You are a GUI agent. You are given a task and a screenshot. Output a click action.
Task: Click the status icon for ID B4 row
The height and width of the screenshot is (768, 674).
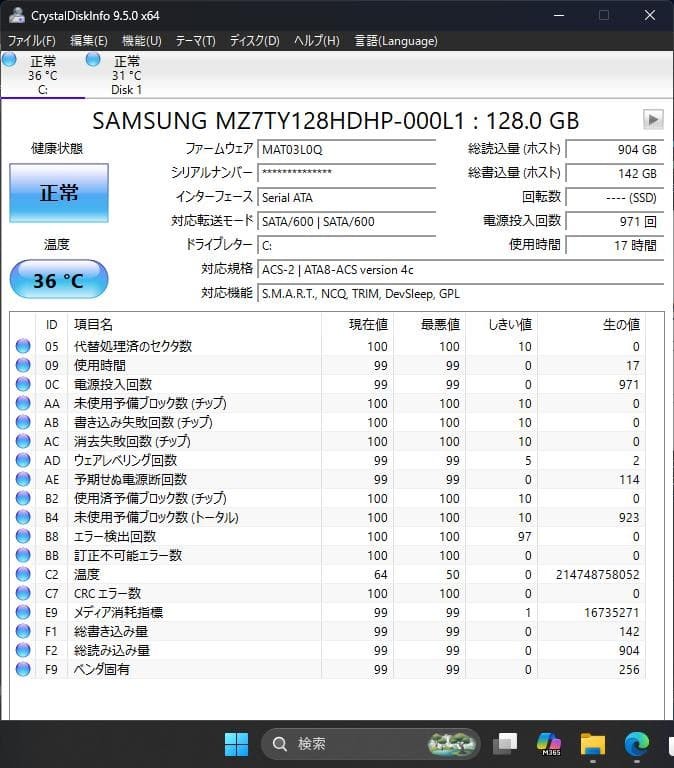(23, 517)
